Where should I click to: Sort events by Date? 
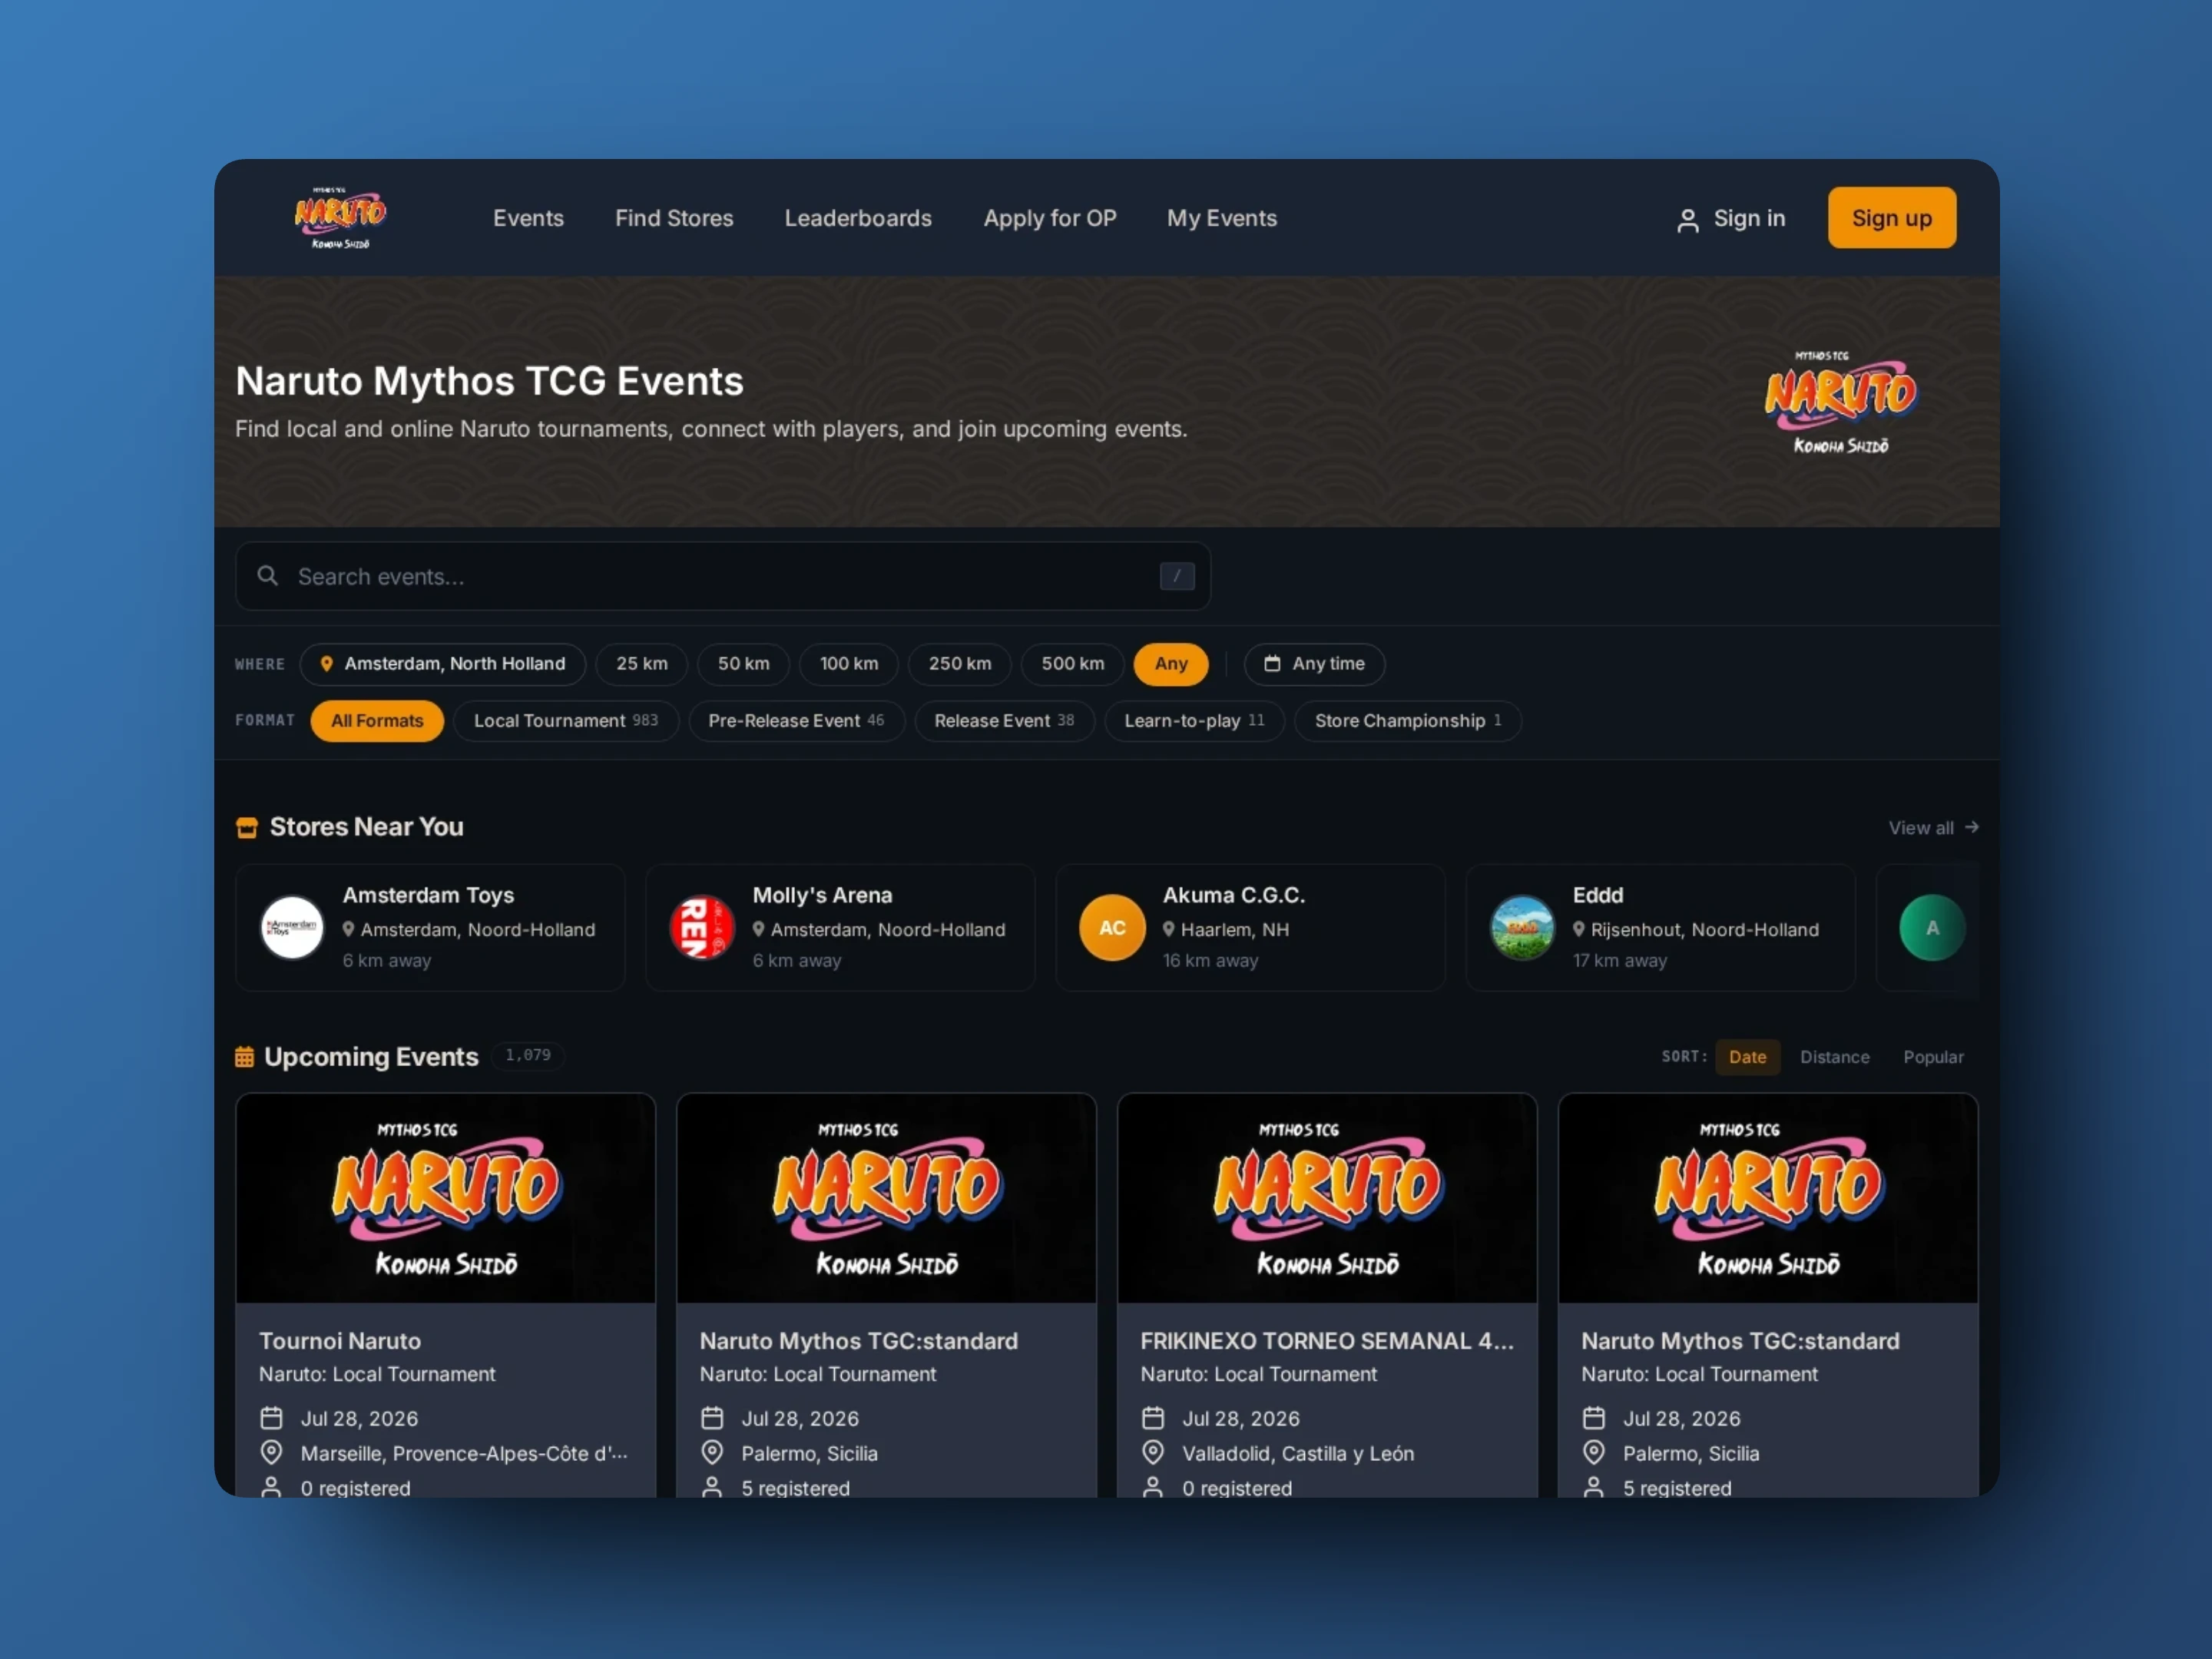pyautogui.click(x=1747, y=1057)
